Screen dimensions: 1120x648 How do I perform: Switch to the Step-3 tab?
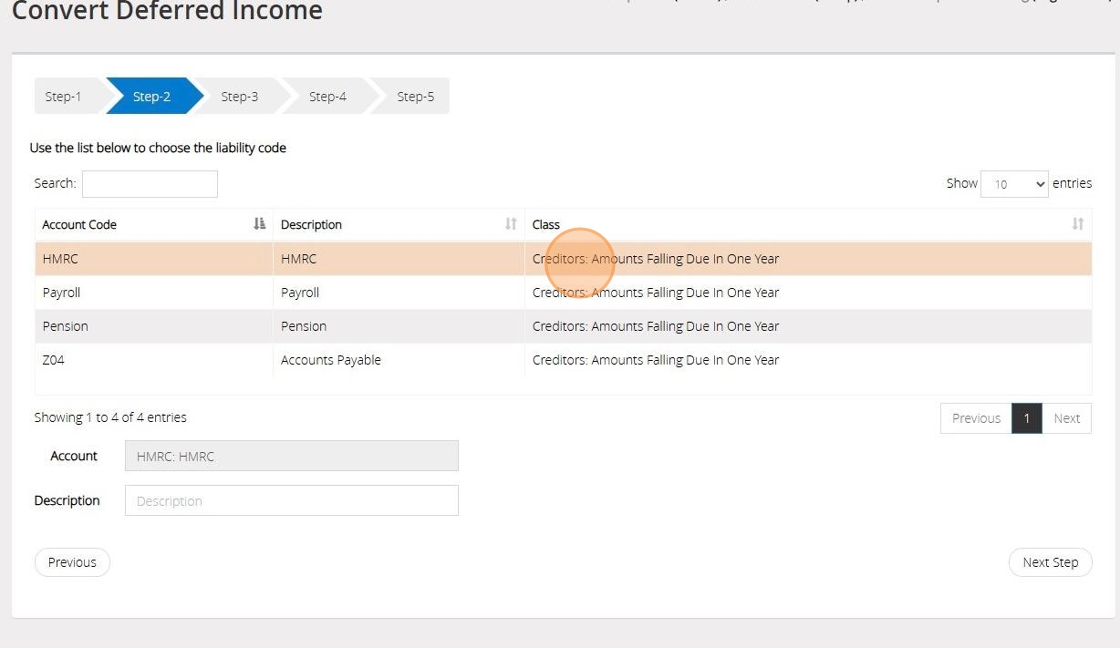coord(239,96)
